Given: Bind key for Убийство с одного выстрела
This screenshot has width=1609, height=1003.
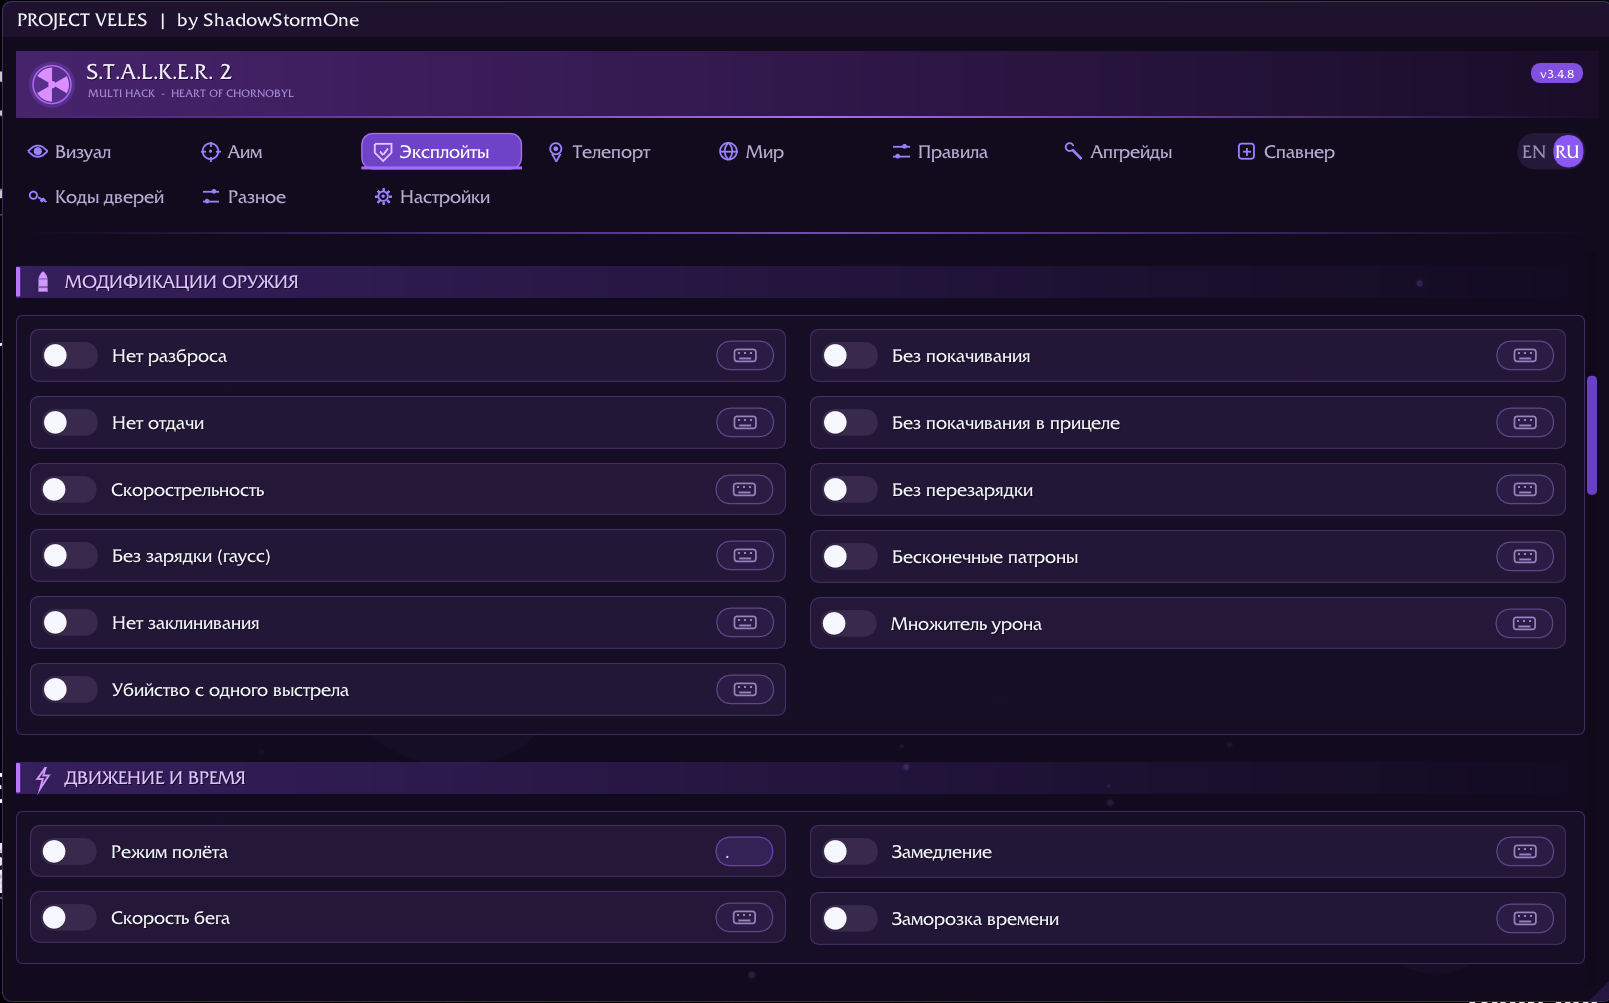Looking at the screenshot, I should click(745, 690).
